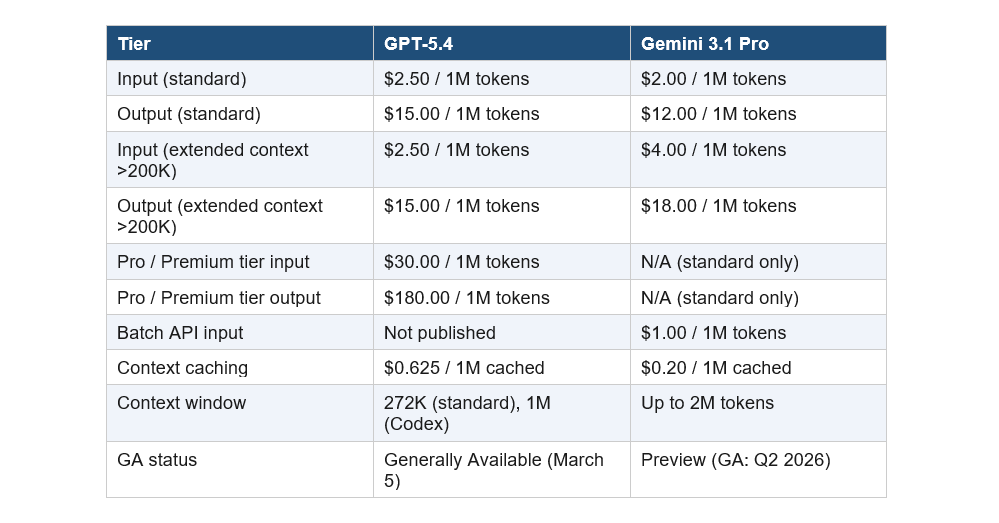Select the Input (standard) row label
This screenshot has width=999, height=523.
click(x=182, y=79)
